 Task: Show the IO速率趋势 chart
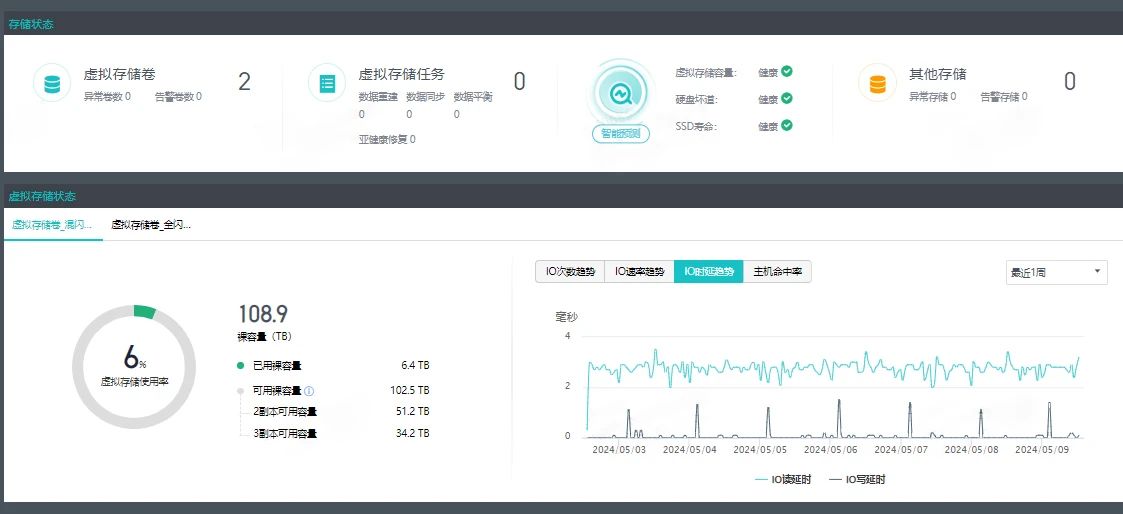point(640,272)
